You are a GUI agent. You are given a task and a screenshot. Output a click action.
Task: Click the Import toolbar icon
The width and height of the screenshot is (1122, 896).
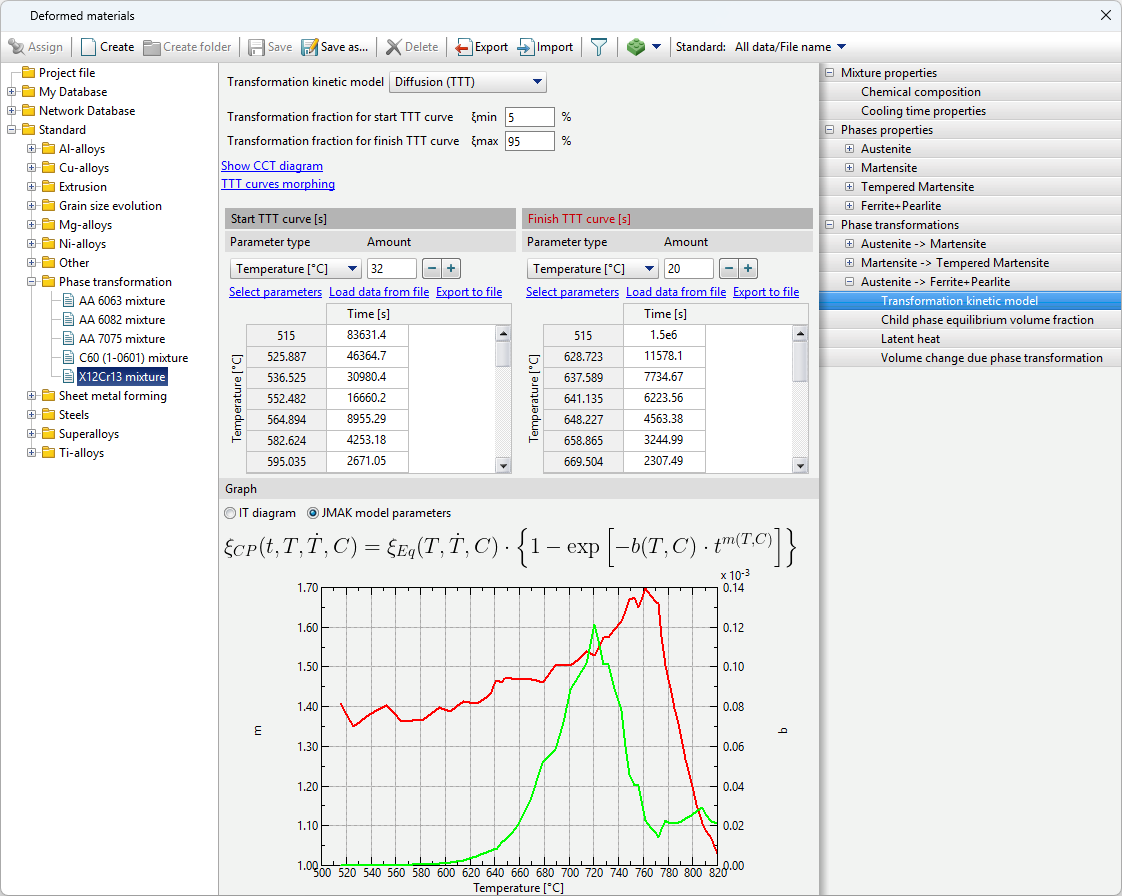click(x=527, y=47)
